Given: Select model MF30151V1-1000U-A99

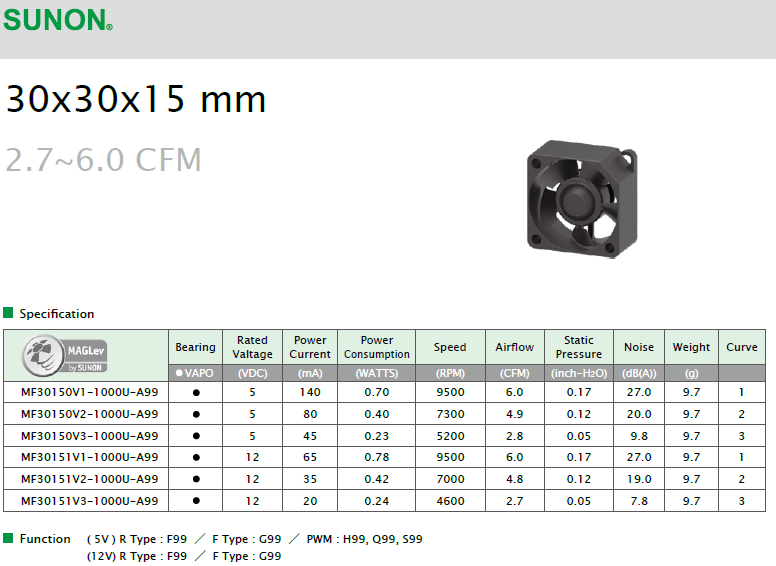Looking at the screenshot, I should pos(90,457).
